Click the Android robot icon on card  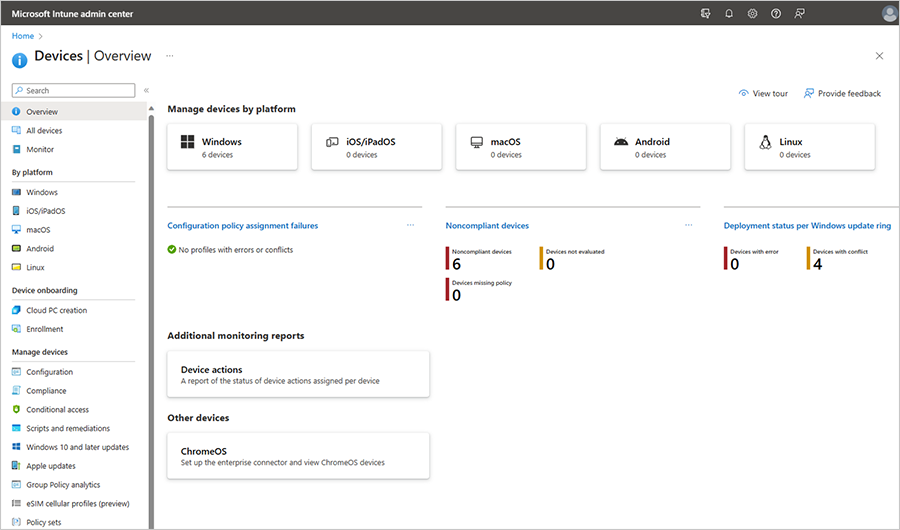point(621,141)
